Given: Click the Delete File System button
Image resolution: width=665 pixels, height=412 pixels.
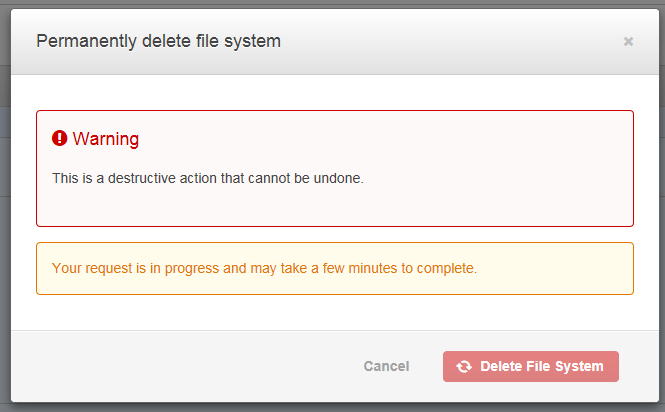Looking at the screenshot, I should point(531,366).
